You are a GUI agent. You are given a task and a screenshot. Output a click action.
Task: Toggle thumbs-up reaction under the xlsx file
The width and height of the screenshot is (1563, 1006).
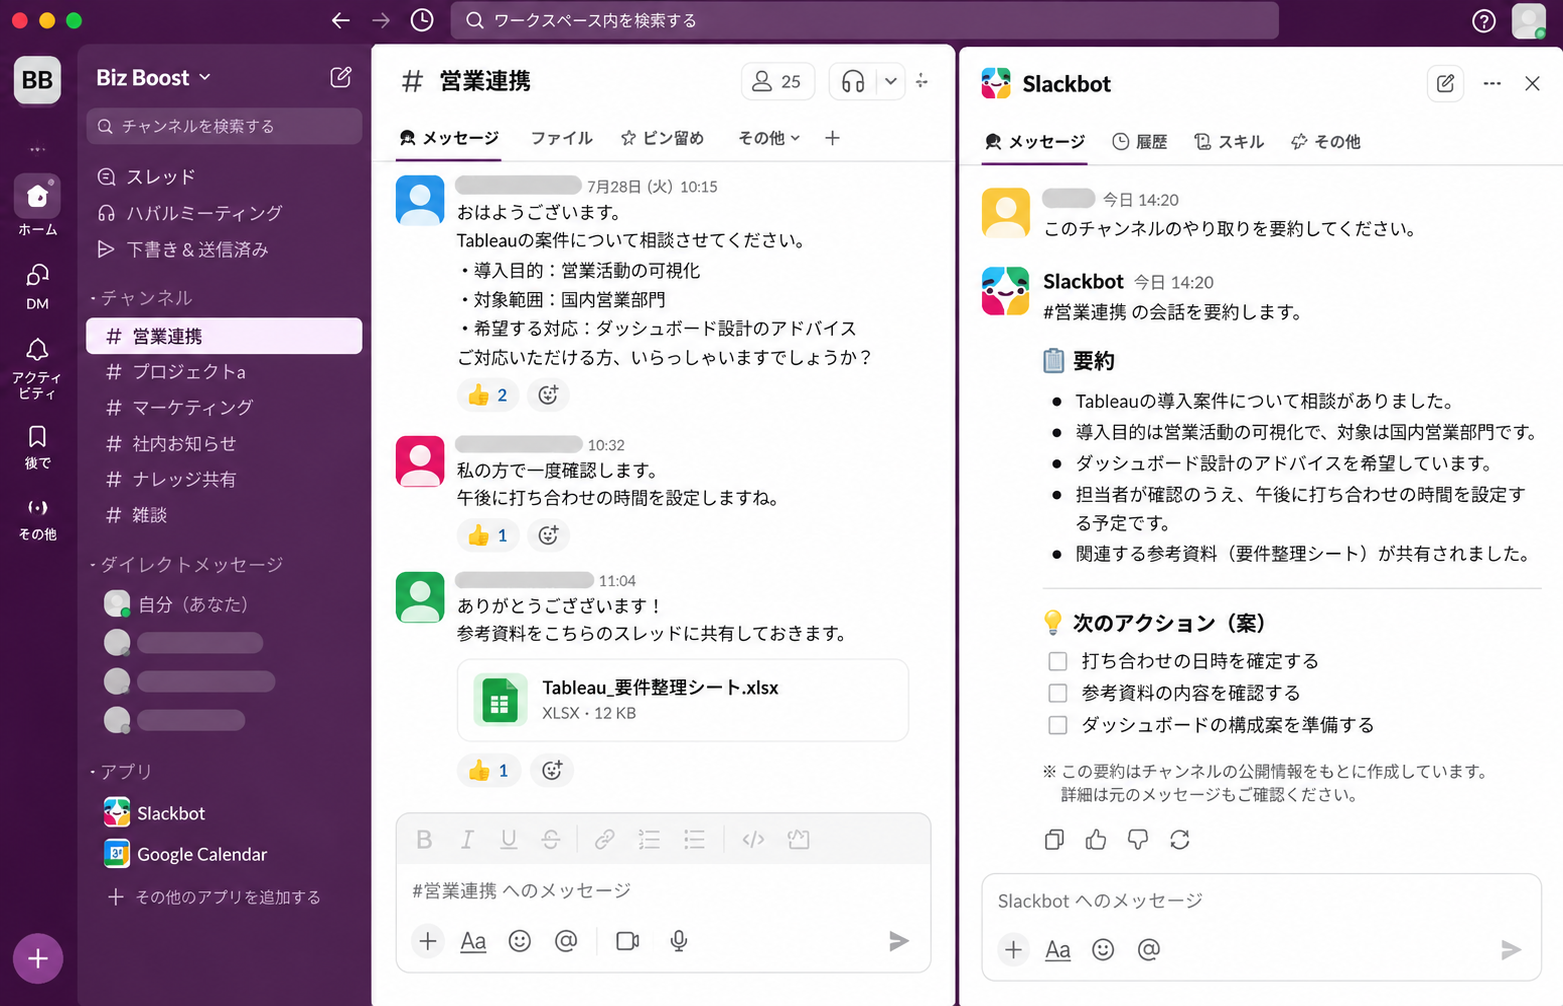tap(488, 770)
